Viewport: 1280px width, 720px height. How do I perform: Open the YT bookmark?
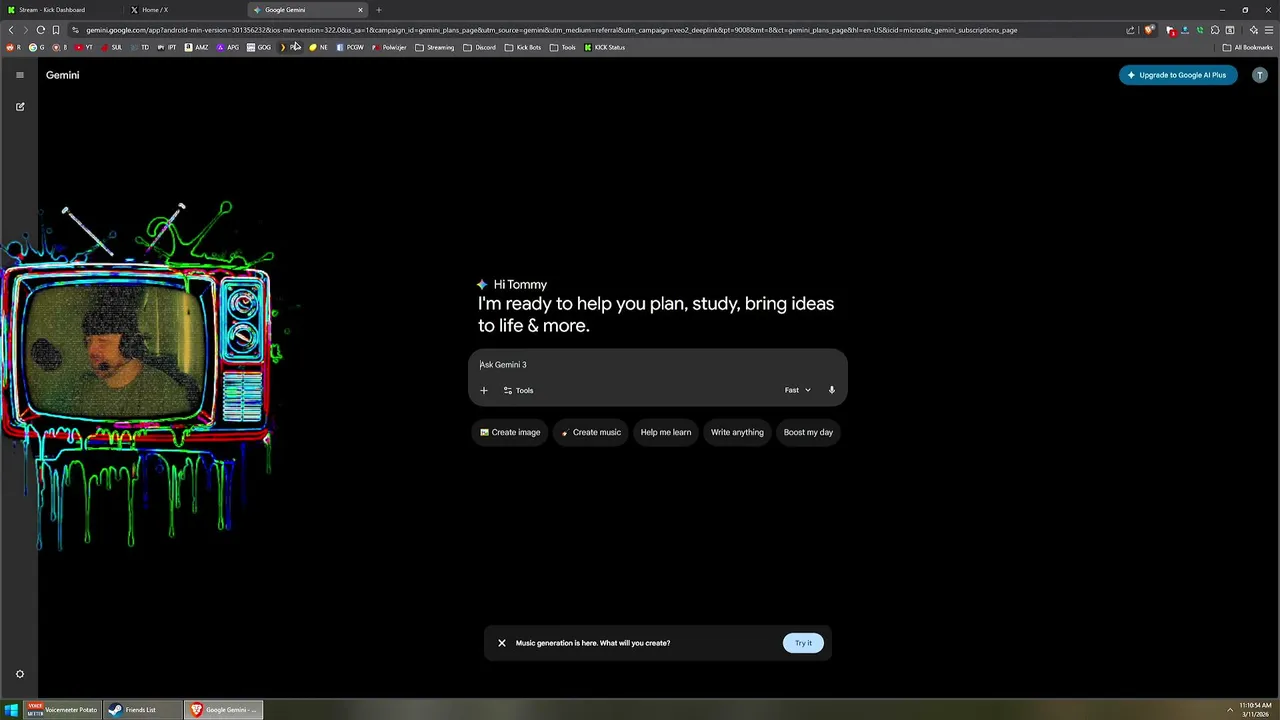(x=84, y=47)
